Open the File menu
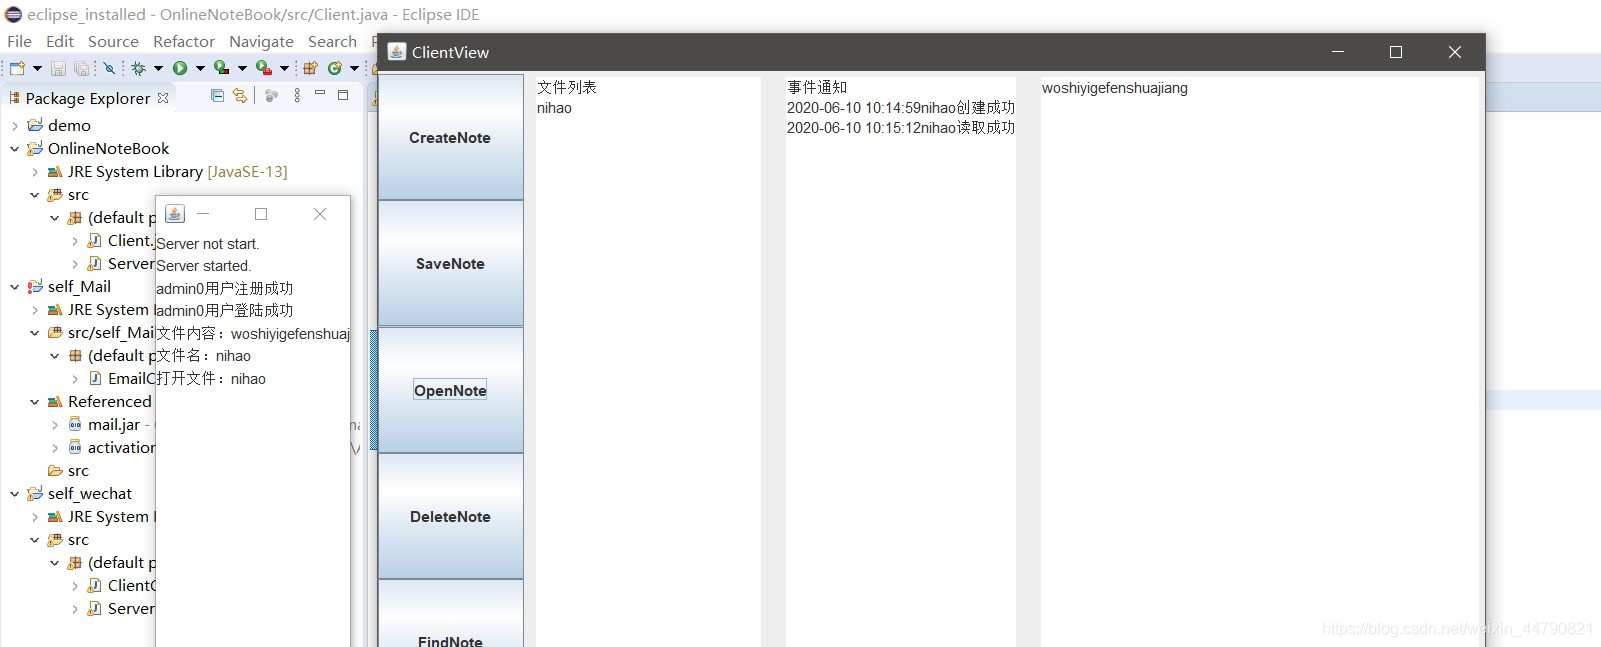 [19, 41]
